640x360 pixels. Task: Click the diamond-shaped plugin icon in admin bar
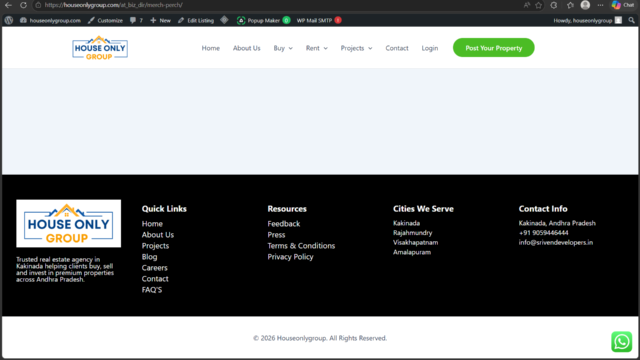pos(224,20)
